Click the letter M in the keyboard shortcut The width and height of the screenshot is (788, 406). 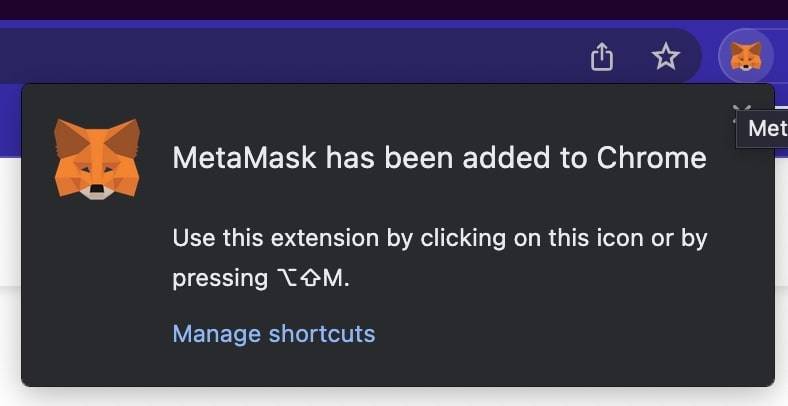point(332,278)
